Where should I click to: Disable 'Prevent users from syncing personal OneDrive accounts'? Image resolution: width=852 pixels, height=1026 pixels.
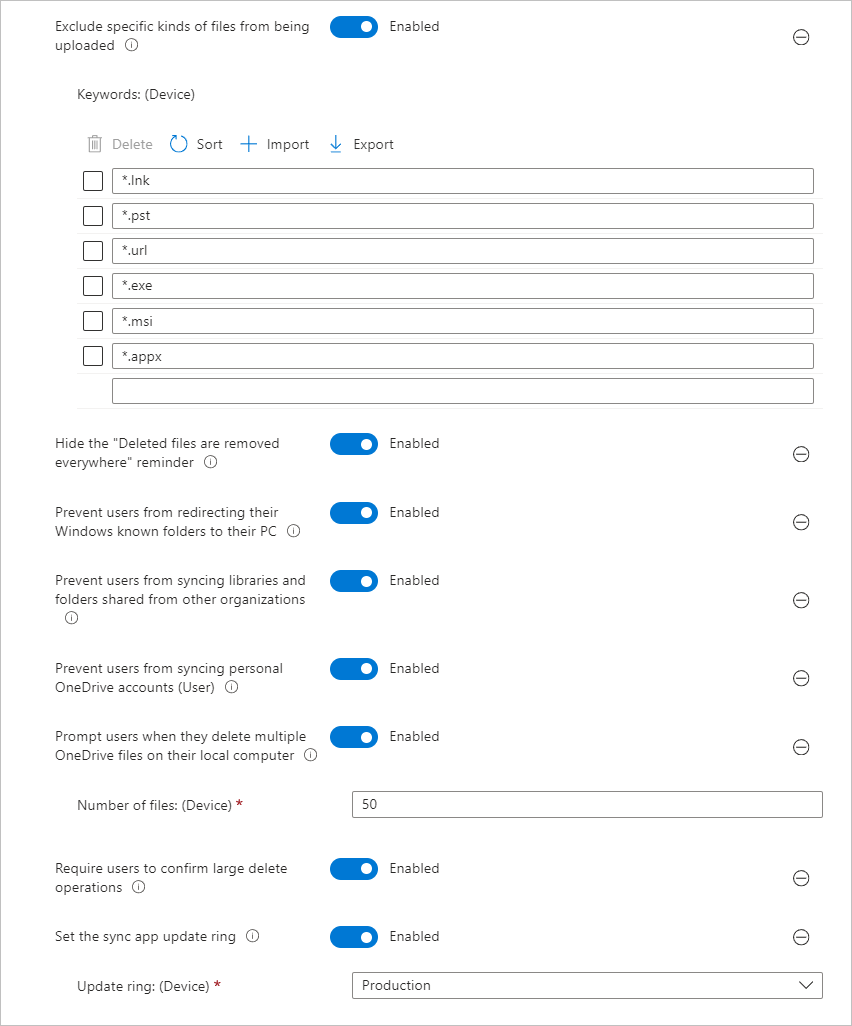[354, 668]
